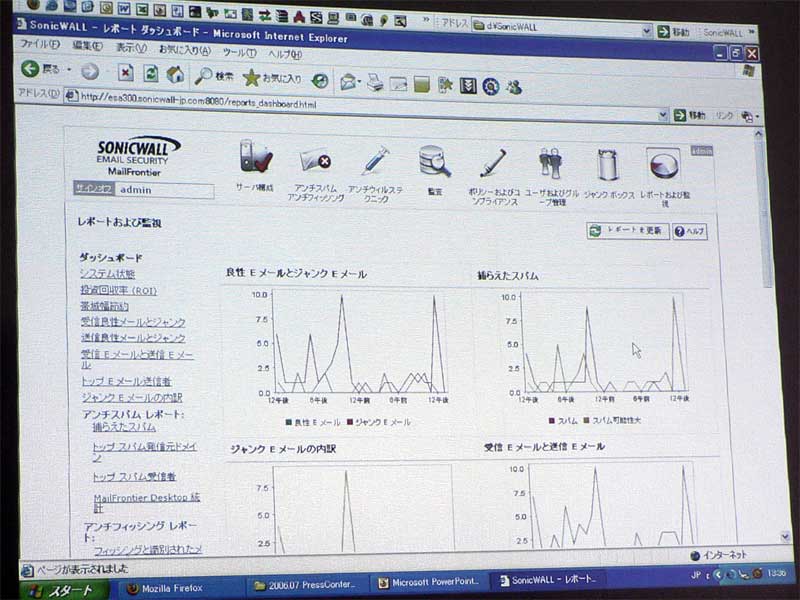Click the IE Home icon
Image resolution: width=800 pixels, height=600 pixels.
[x=175, y=74]
